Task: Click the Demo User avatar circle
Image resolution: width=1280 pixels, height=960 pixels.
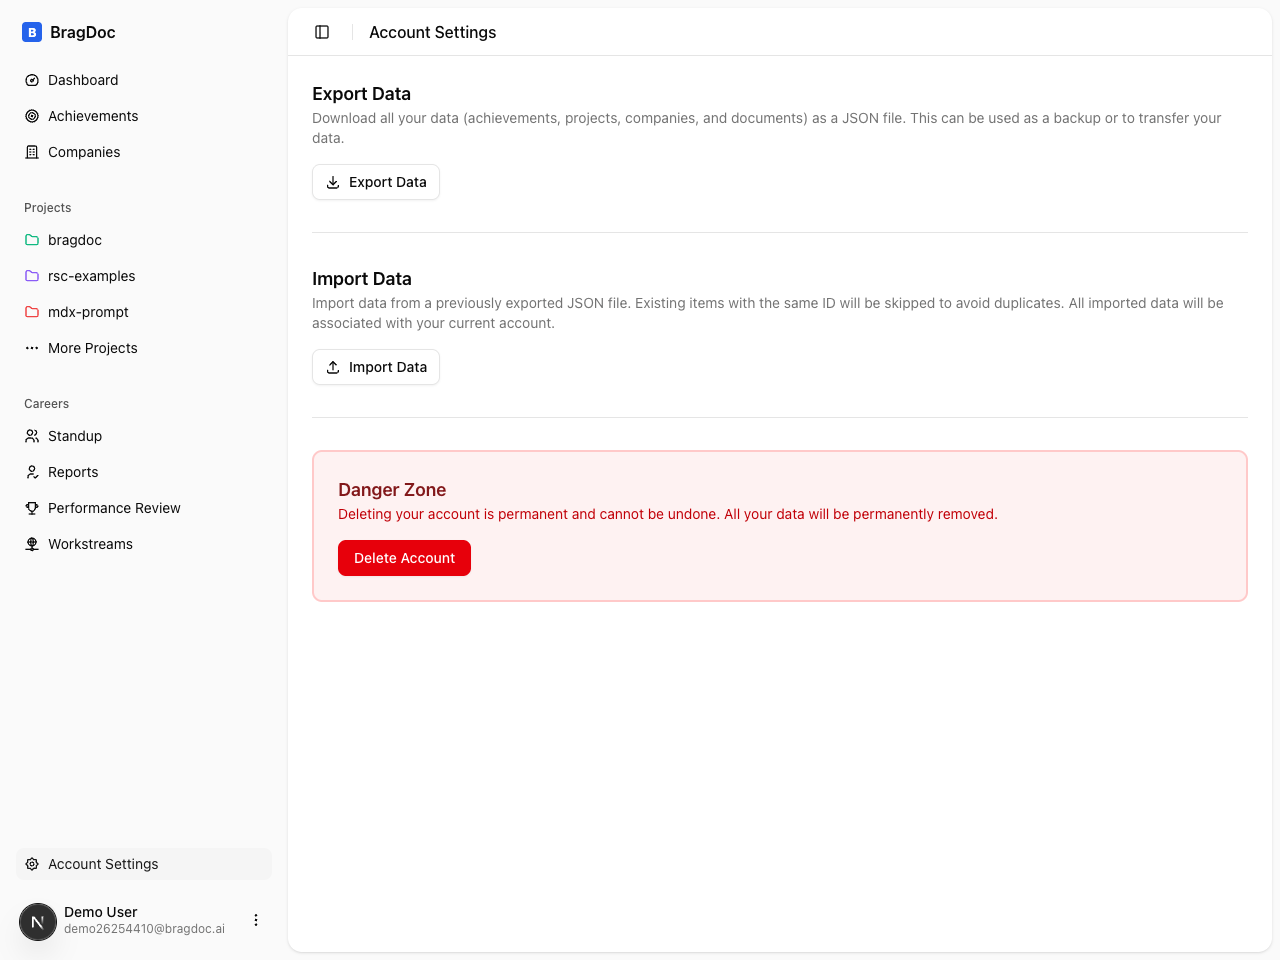Action: [37, 922]
